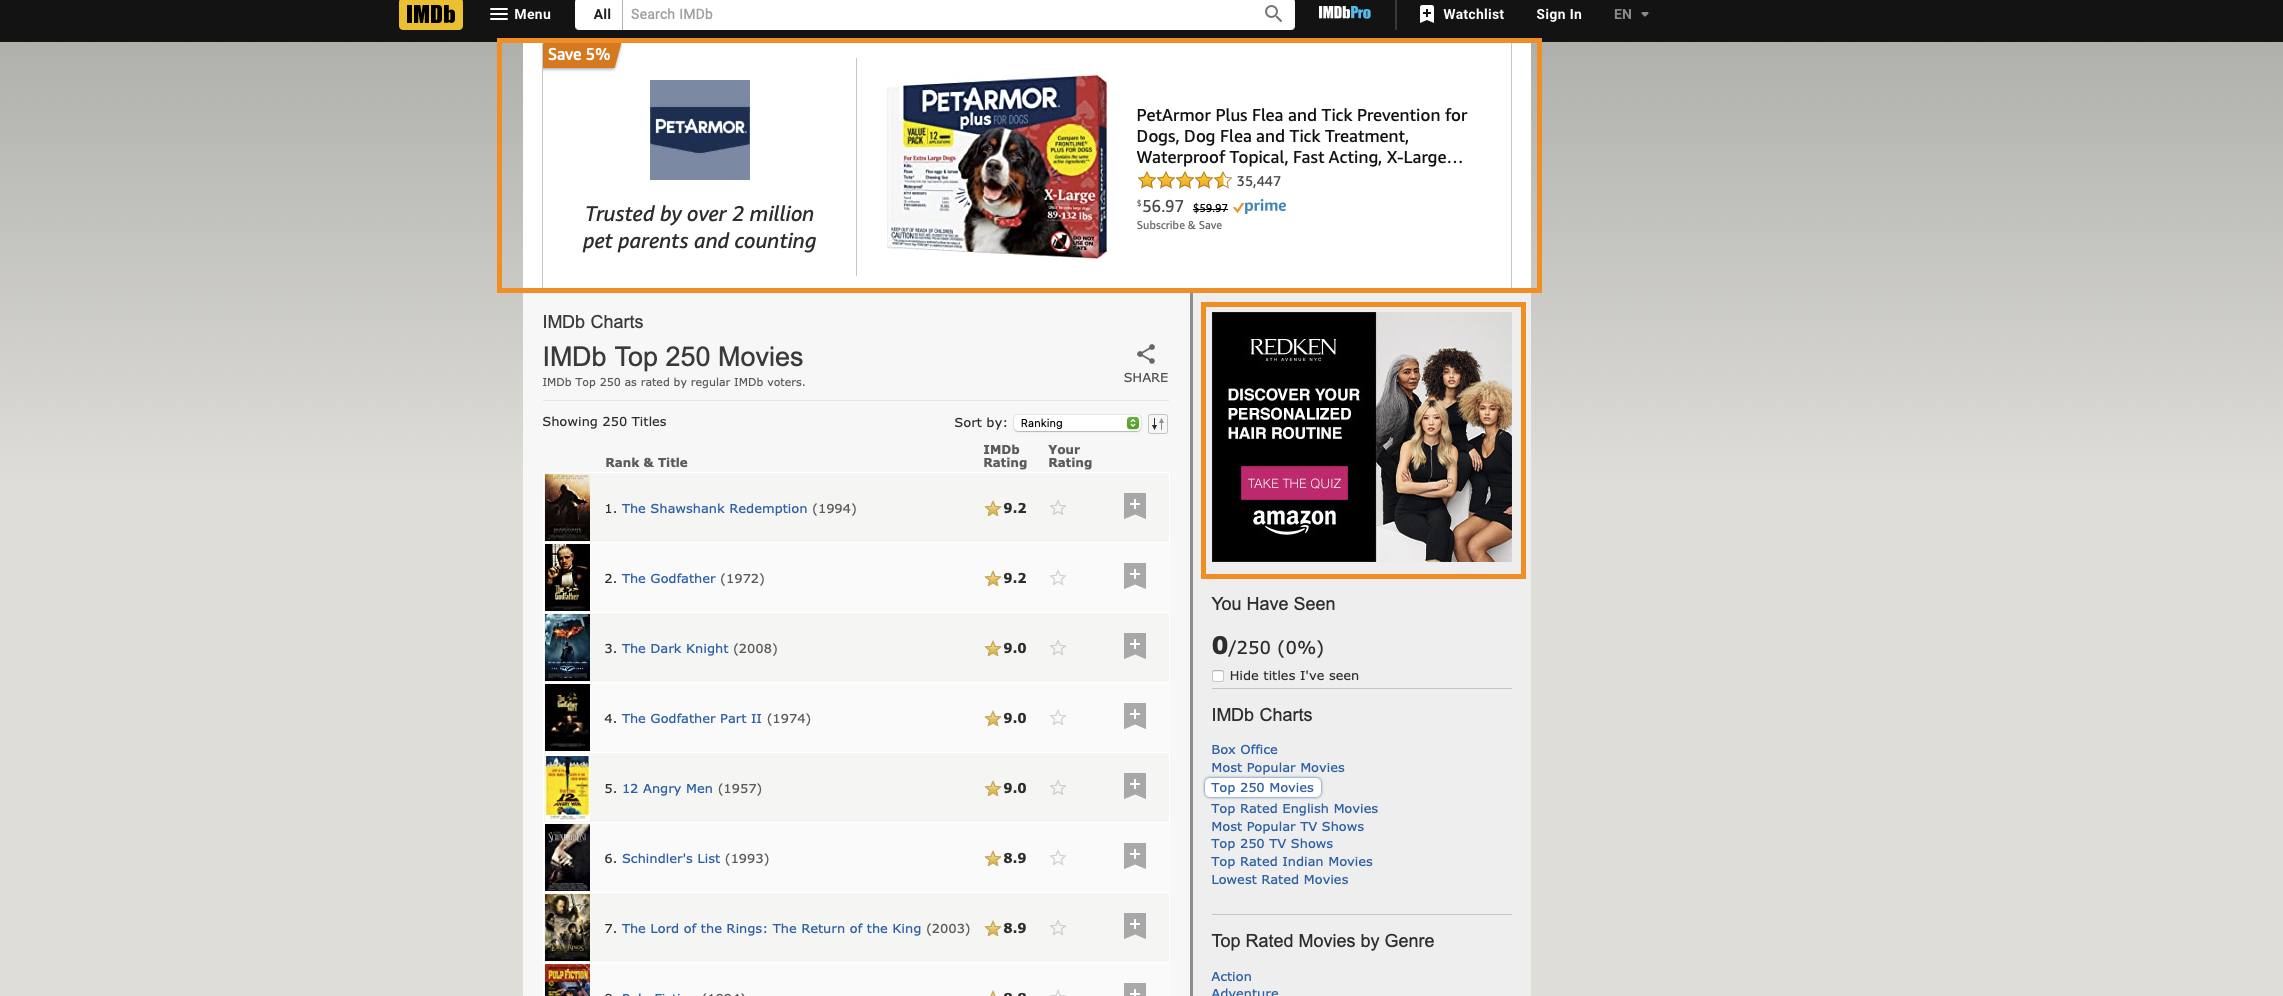Focus the Search IMDb field
The width and height of the screenshot is (2283, 996).
point(940,14)
